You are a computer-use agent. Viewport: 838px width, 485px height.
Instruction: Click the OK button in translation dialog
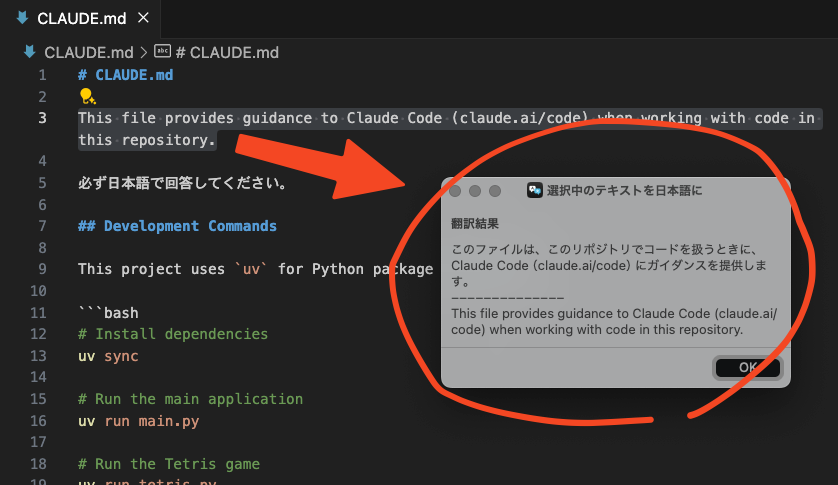(748, 367)
